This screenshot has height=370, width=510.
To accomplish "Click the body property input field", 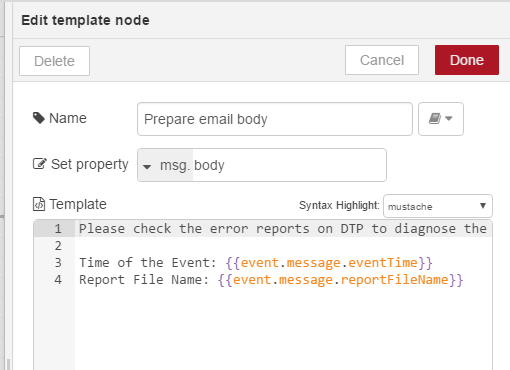I will click(289, 165).
